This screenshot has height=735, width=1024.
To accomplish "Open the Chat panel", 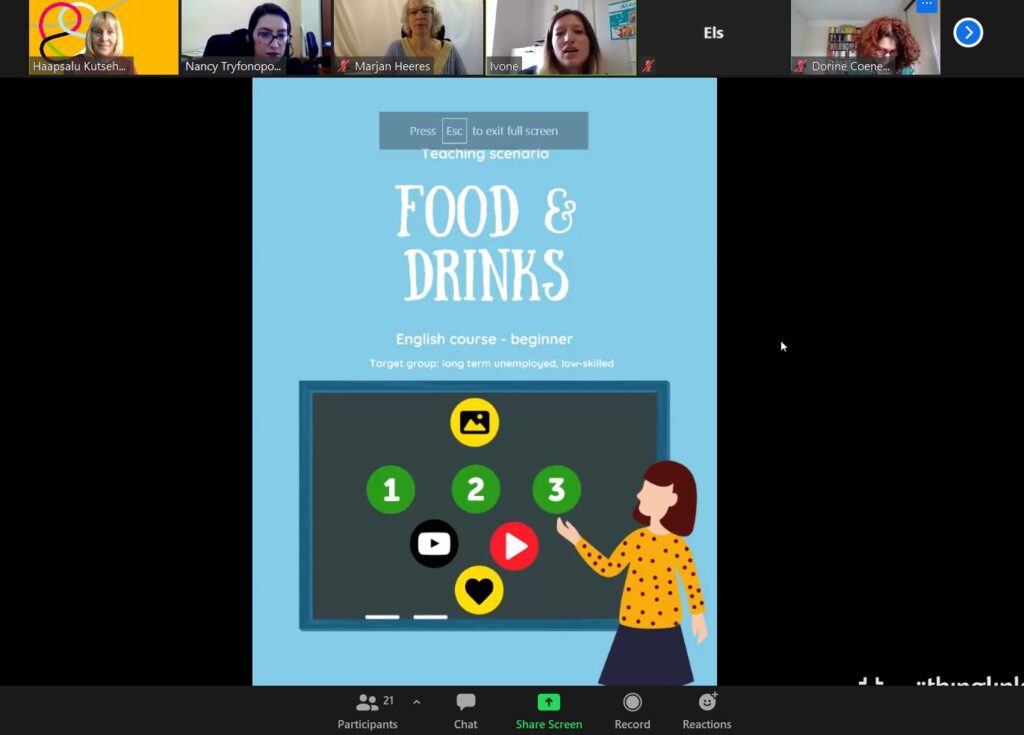I will pos(465,711).
